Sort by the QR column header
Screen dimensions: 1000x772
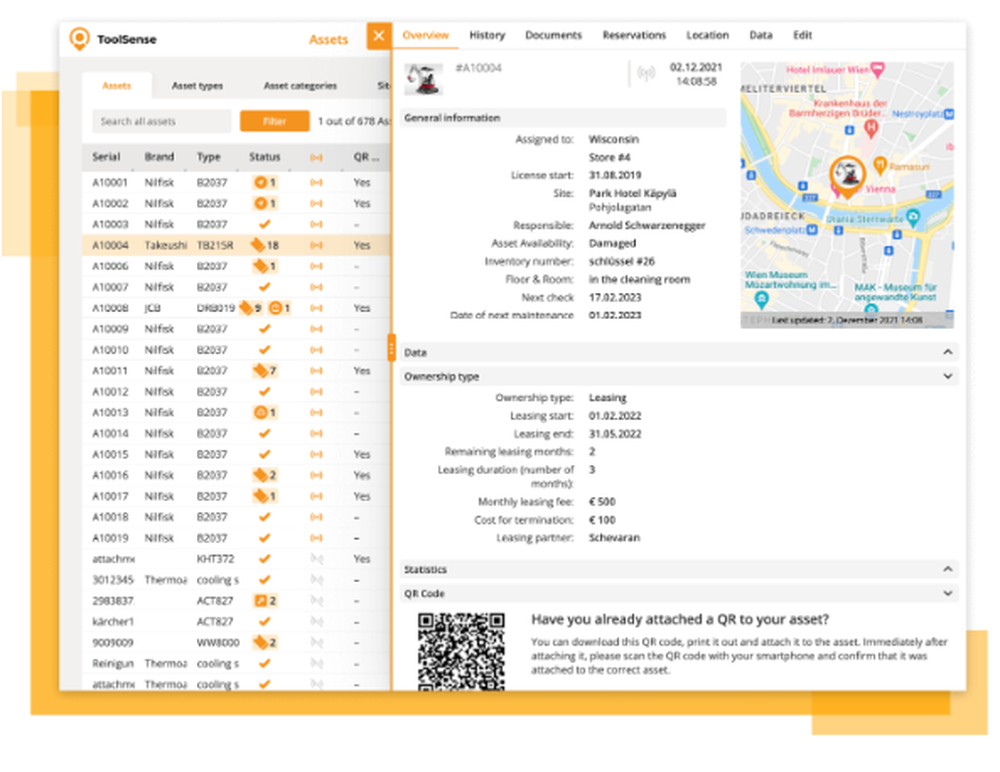point(366,157)
